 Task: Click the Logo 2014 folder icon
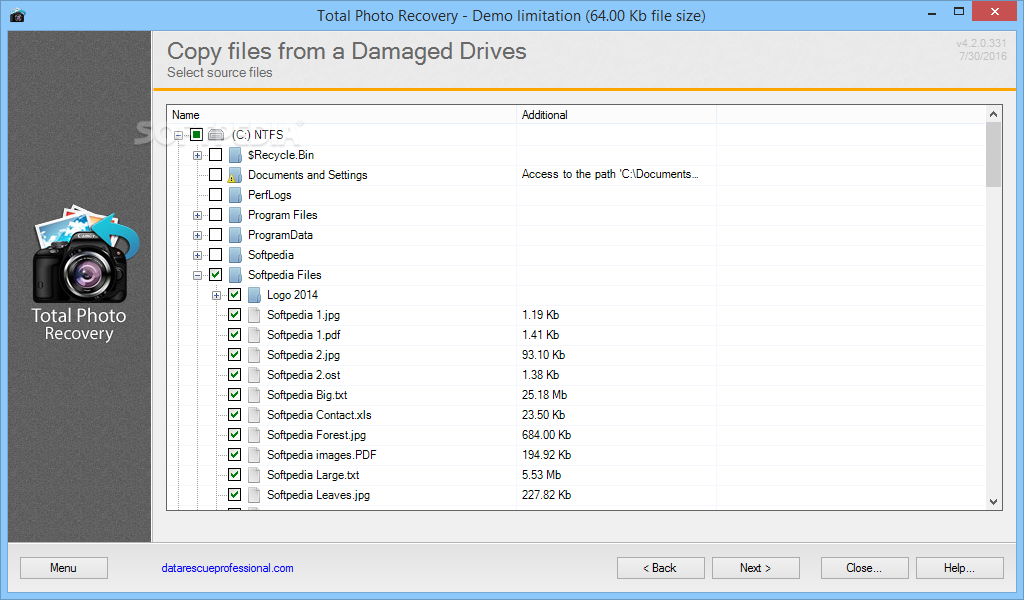pyautogui.click(x=254, y=295)
